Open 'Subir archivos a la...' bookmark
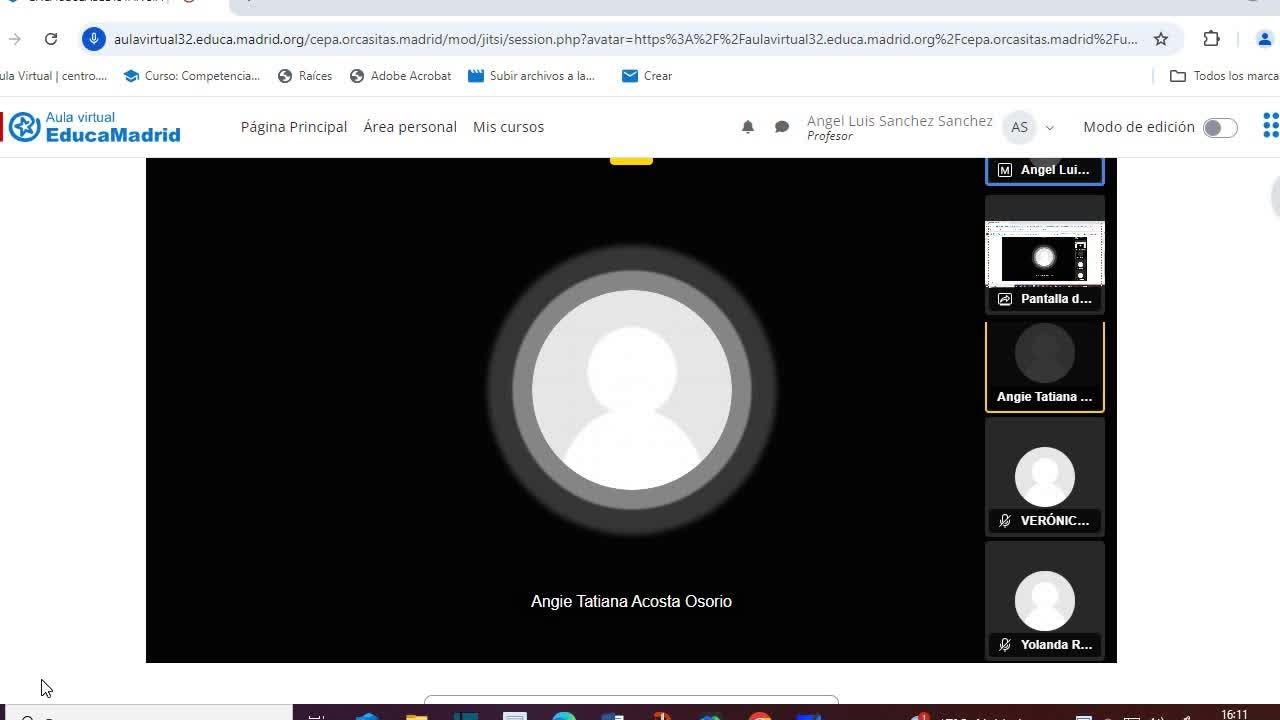 [x=531, y=76]
